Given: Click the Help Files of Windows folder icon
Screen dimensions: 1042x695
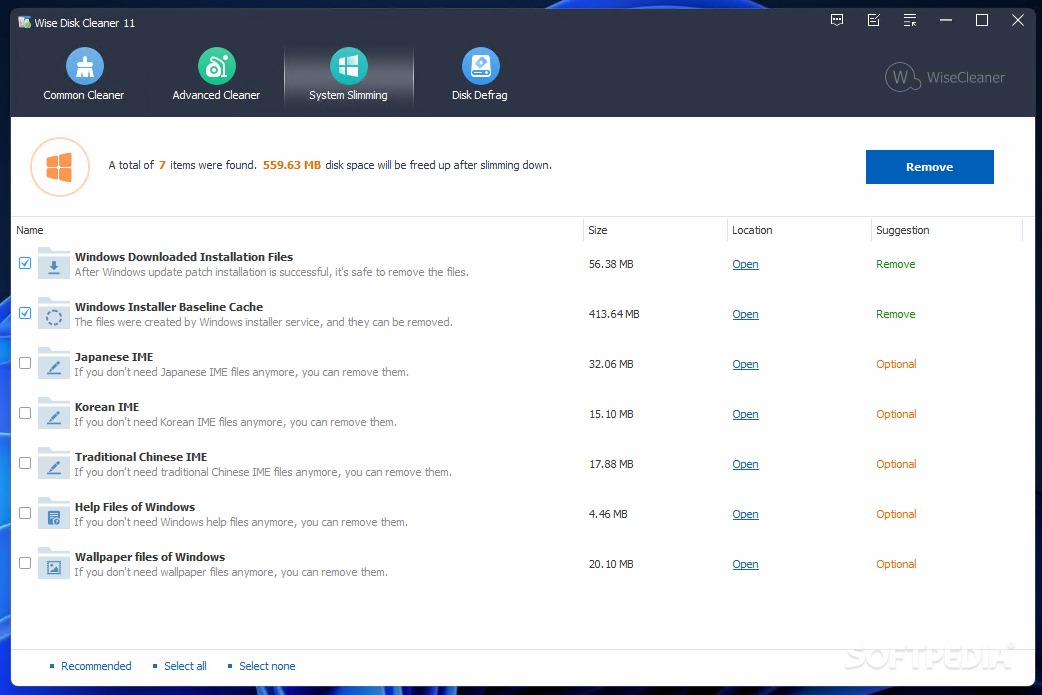Looking at the screenshot, I should 54,513.
